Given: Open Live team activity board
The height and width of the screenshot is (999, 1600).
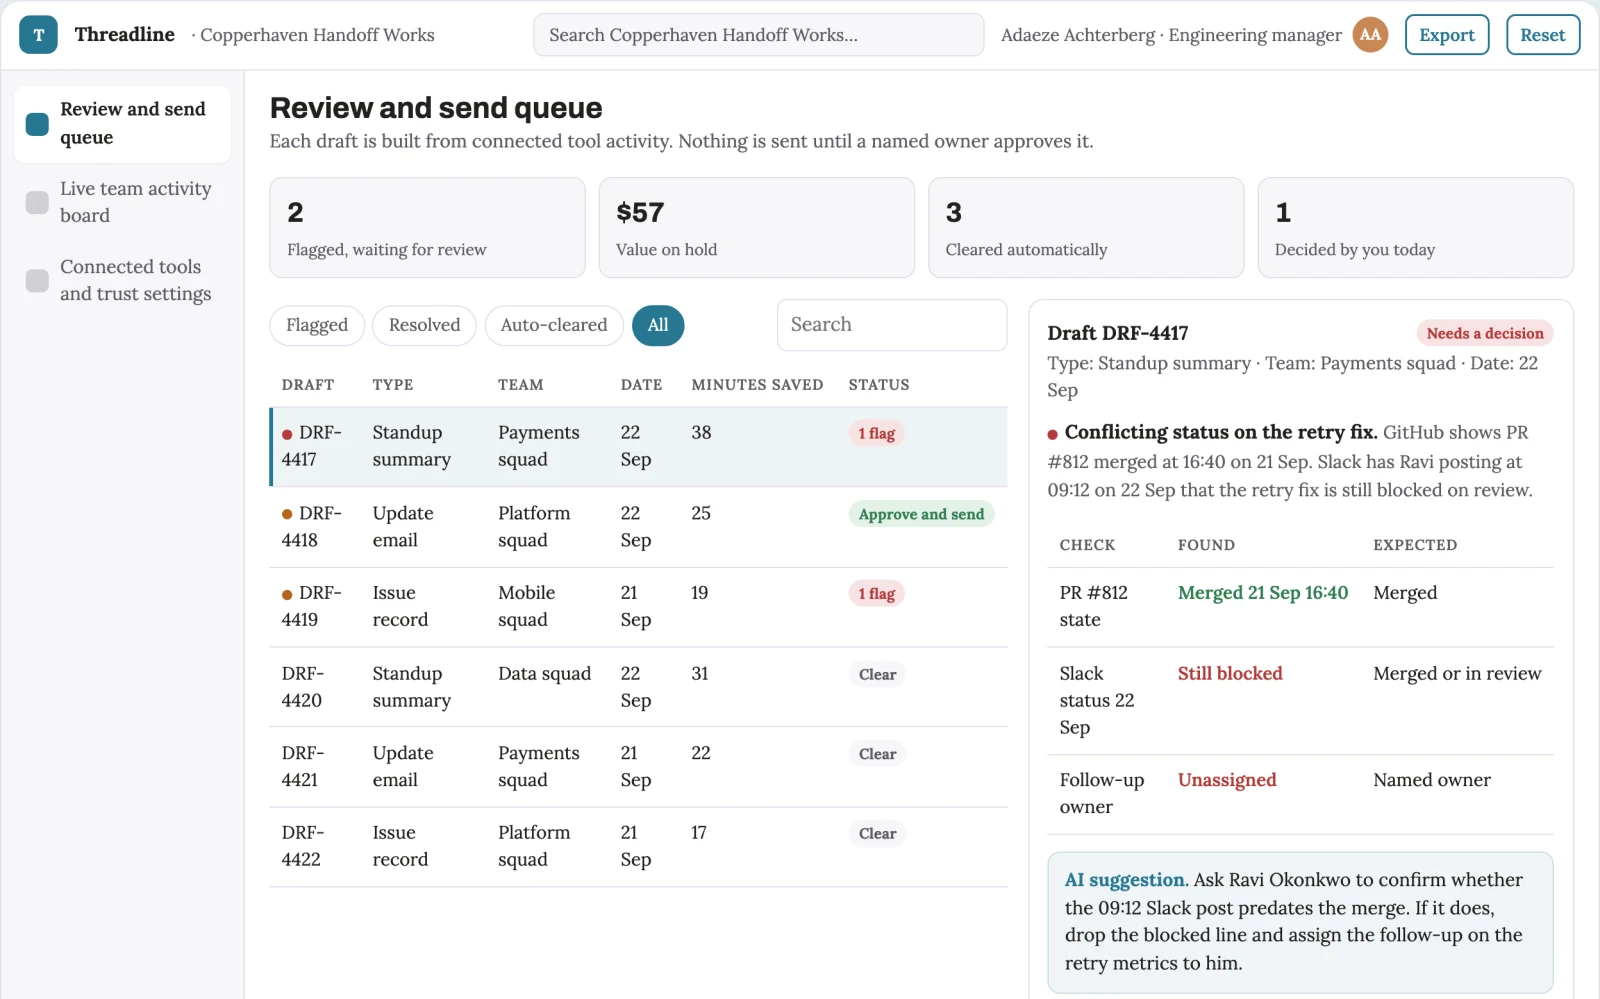Looking at the screenshot, I should [122, 202].
